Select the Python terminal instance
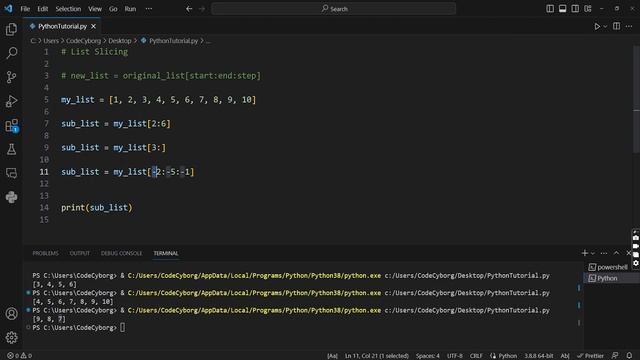 608,278
